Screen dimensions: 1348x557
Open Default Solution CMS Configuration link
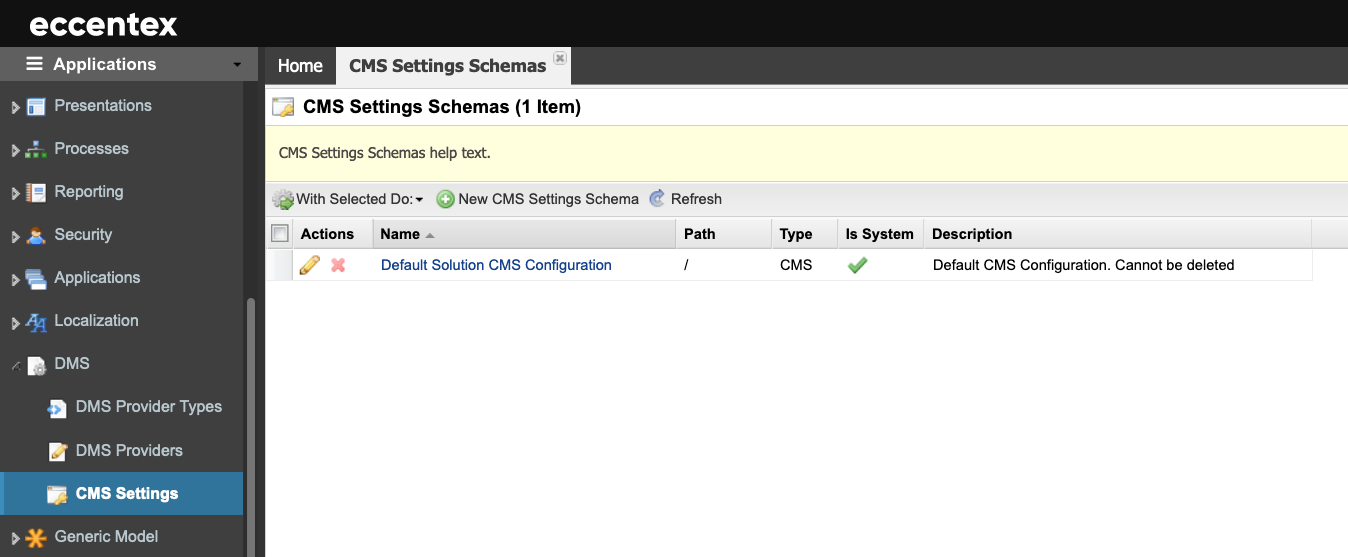[x=496, y=265]
